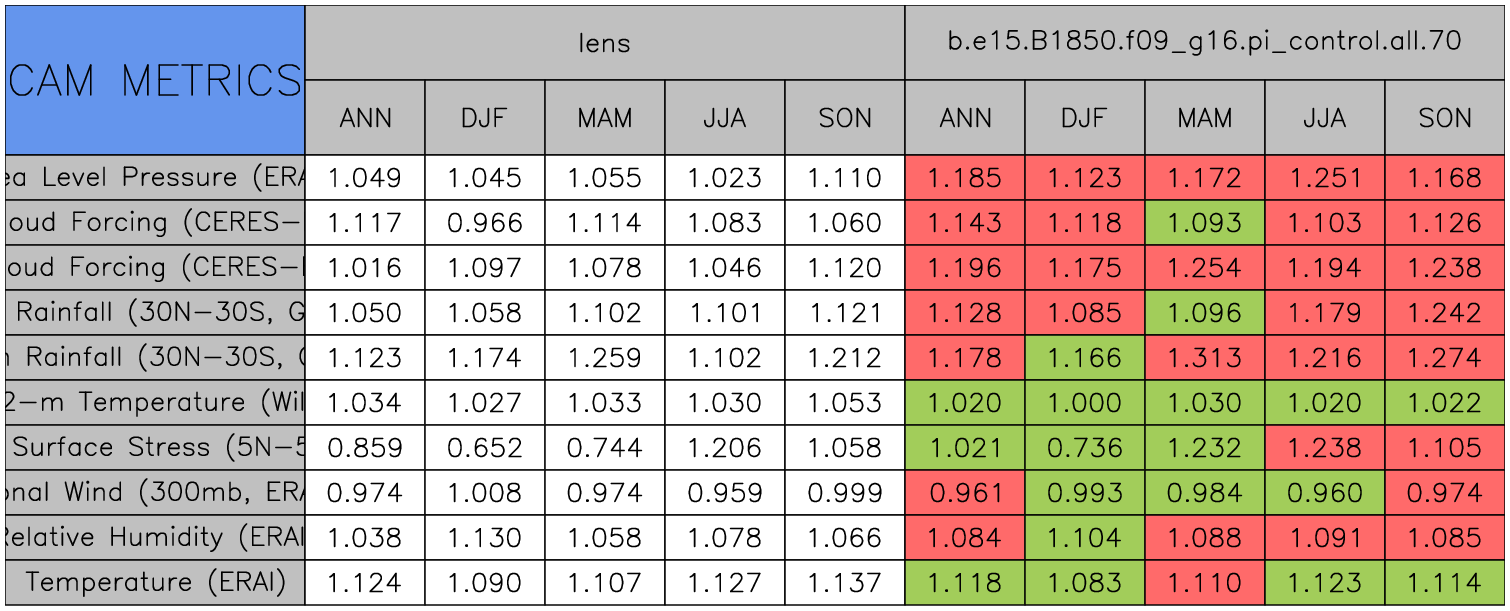Click the 1.259 cell under lens MAM

[x=605, y=358]
